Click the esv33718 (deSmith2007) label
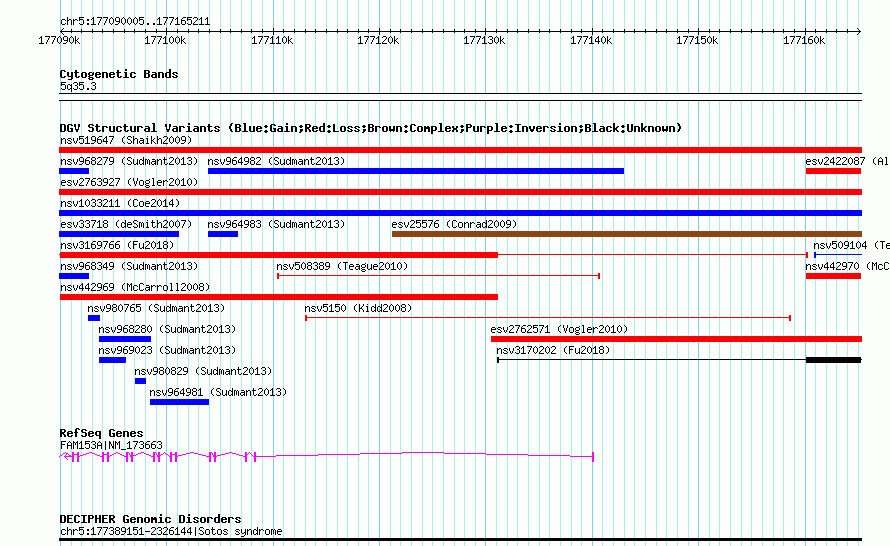 pos(126,224)
